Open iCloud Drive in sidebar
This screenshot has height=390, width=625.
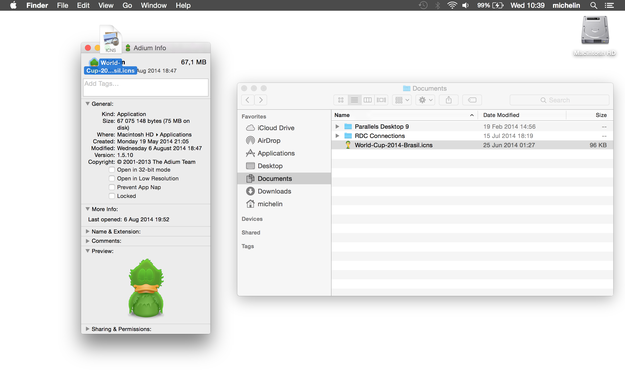(x=276, y=128)
